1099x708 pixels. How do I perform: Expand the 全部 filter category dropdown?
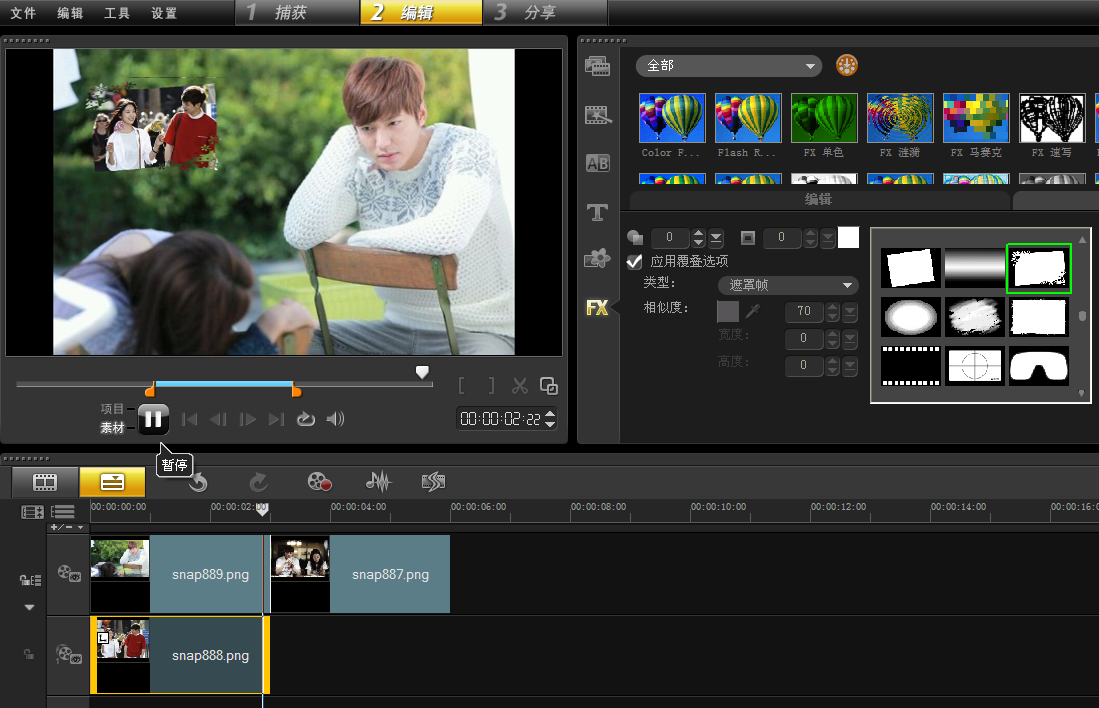[729, 66]
